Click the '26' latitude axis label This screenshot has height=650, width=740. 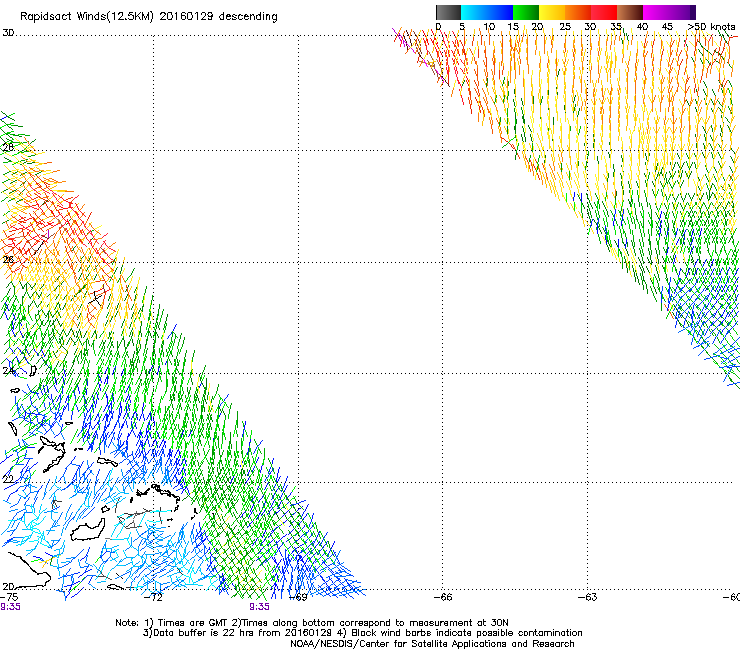(8, 259)
